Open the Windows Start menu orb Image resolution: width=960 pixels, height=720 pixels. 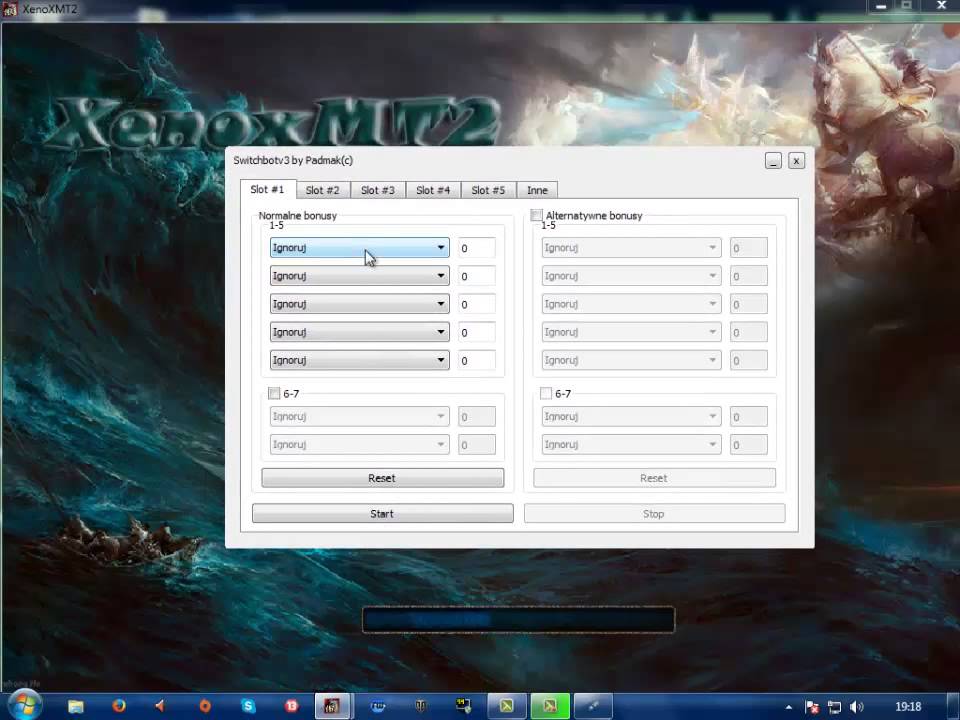[x=23, y=705]
